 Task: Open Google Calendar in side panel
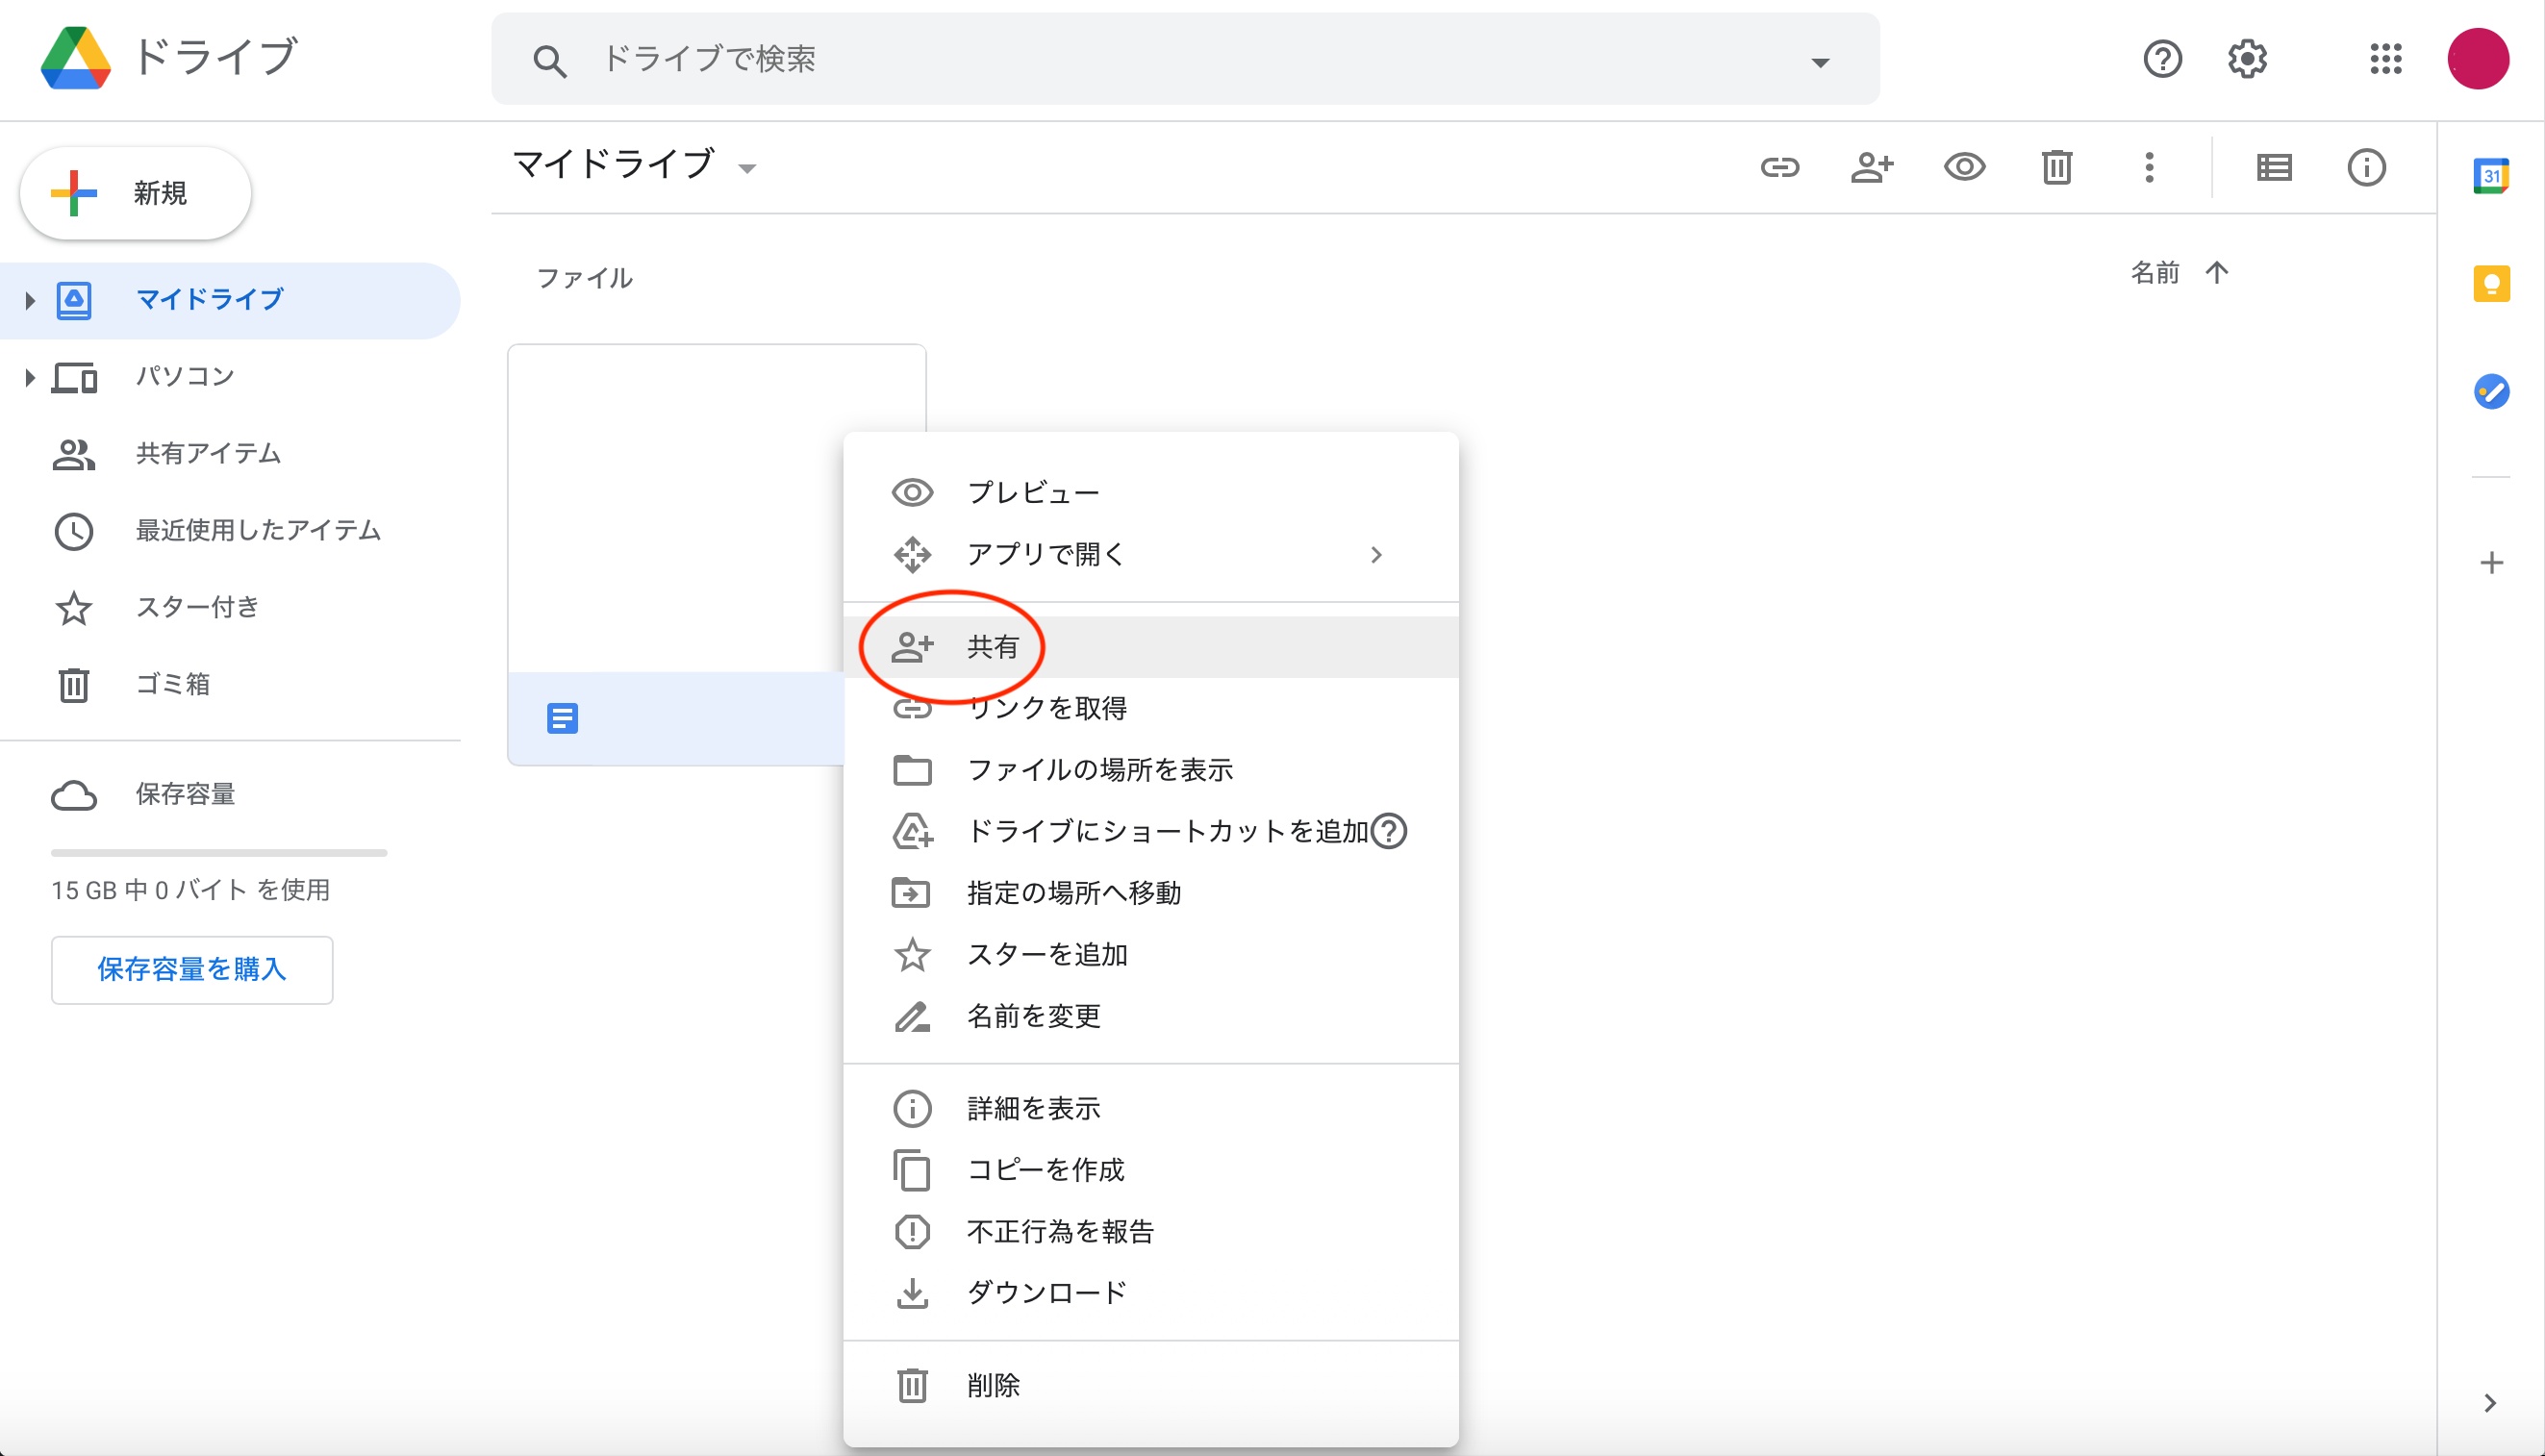point(2491,176)
